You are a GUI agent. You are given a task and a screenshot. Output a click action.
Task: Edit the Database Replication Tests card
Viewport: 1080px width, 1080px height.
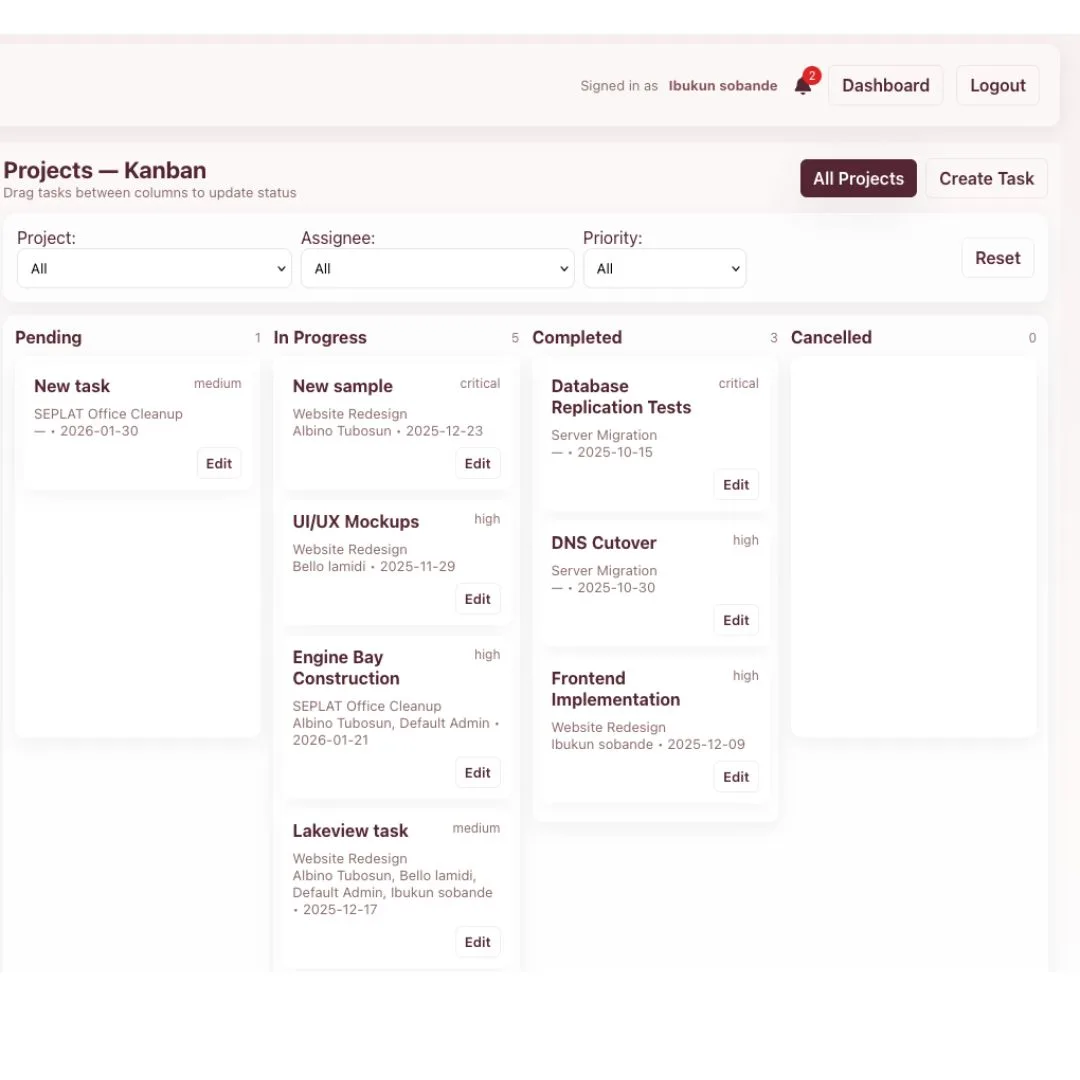(x=736, y=485)
